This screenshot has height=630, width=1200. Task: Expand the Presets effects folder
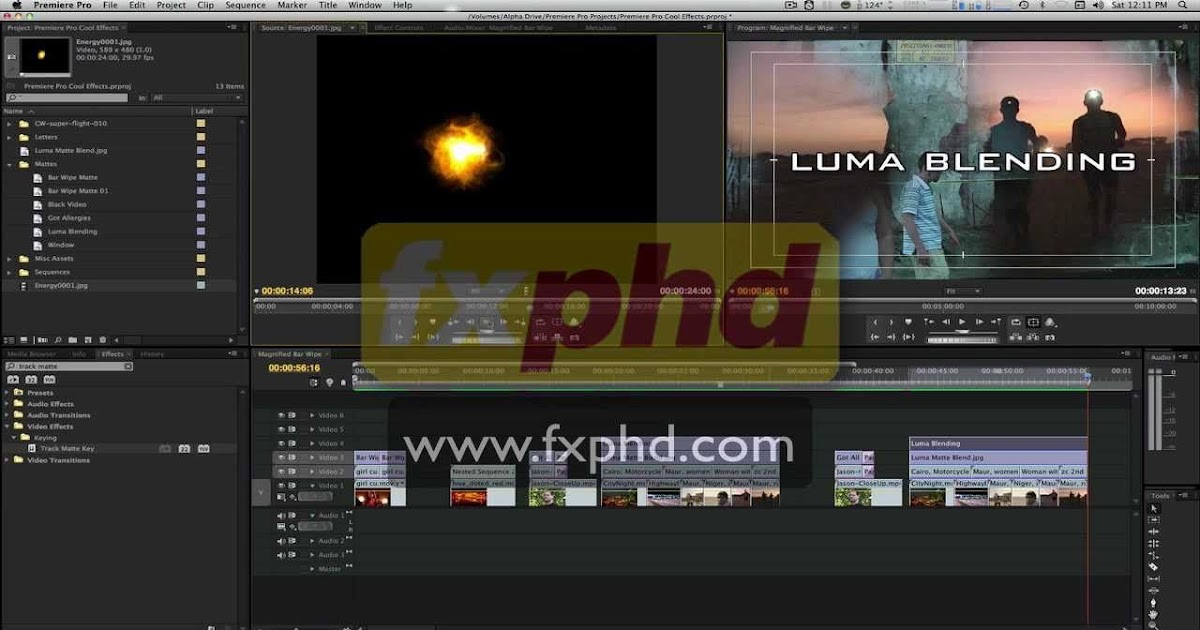7,393
